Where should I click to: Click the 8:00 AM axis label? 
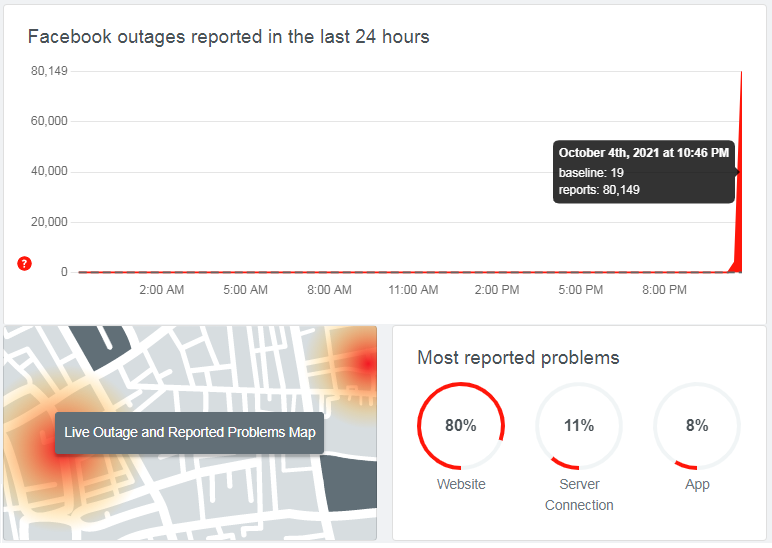click(x=329, y=290)
